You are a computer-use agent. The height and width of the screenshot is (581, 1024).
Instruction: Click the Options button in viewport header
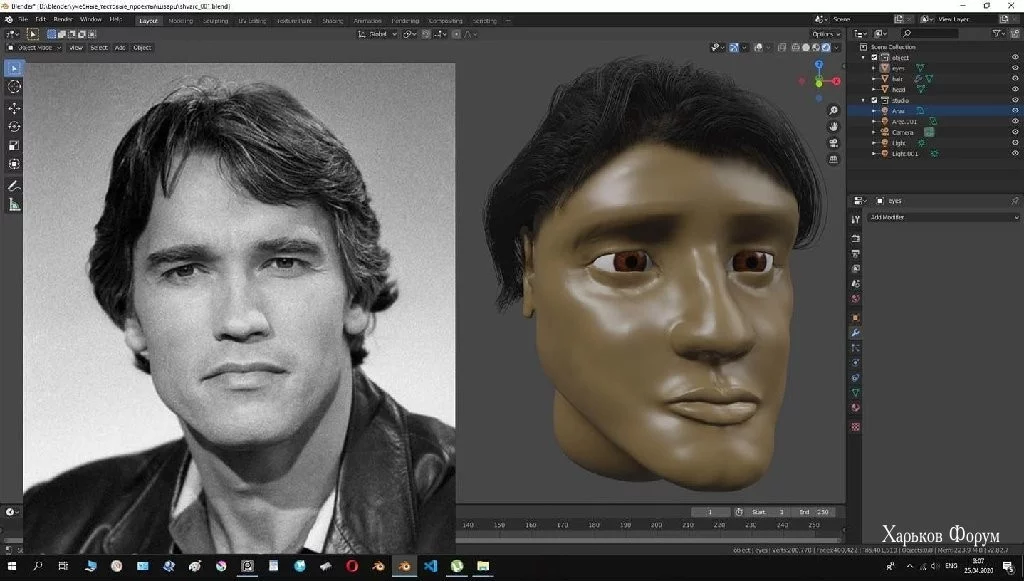[x=825, y=34]
